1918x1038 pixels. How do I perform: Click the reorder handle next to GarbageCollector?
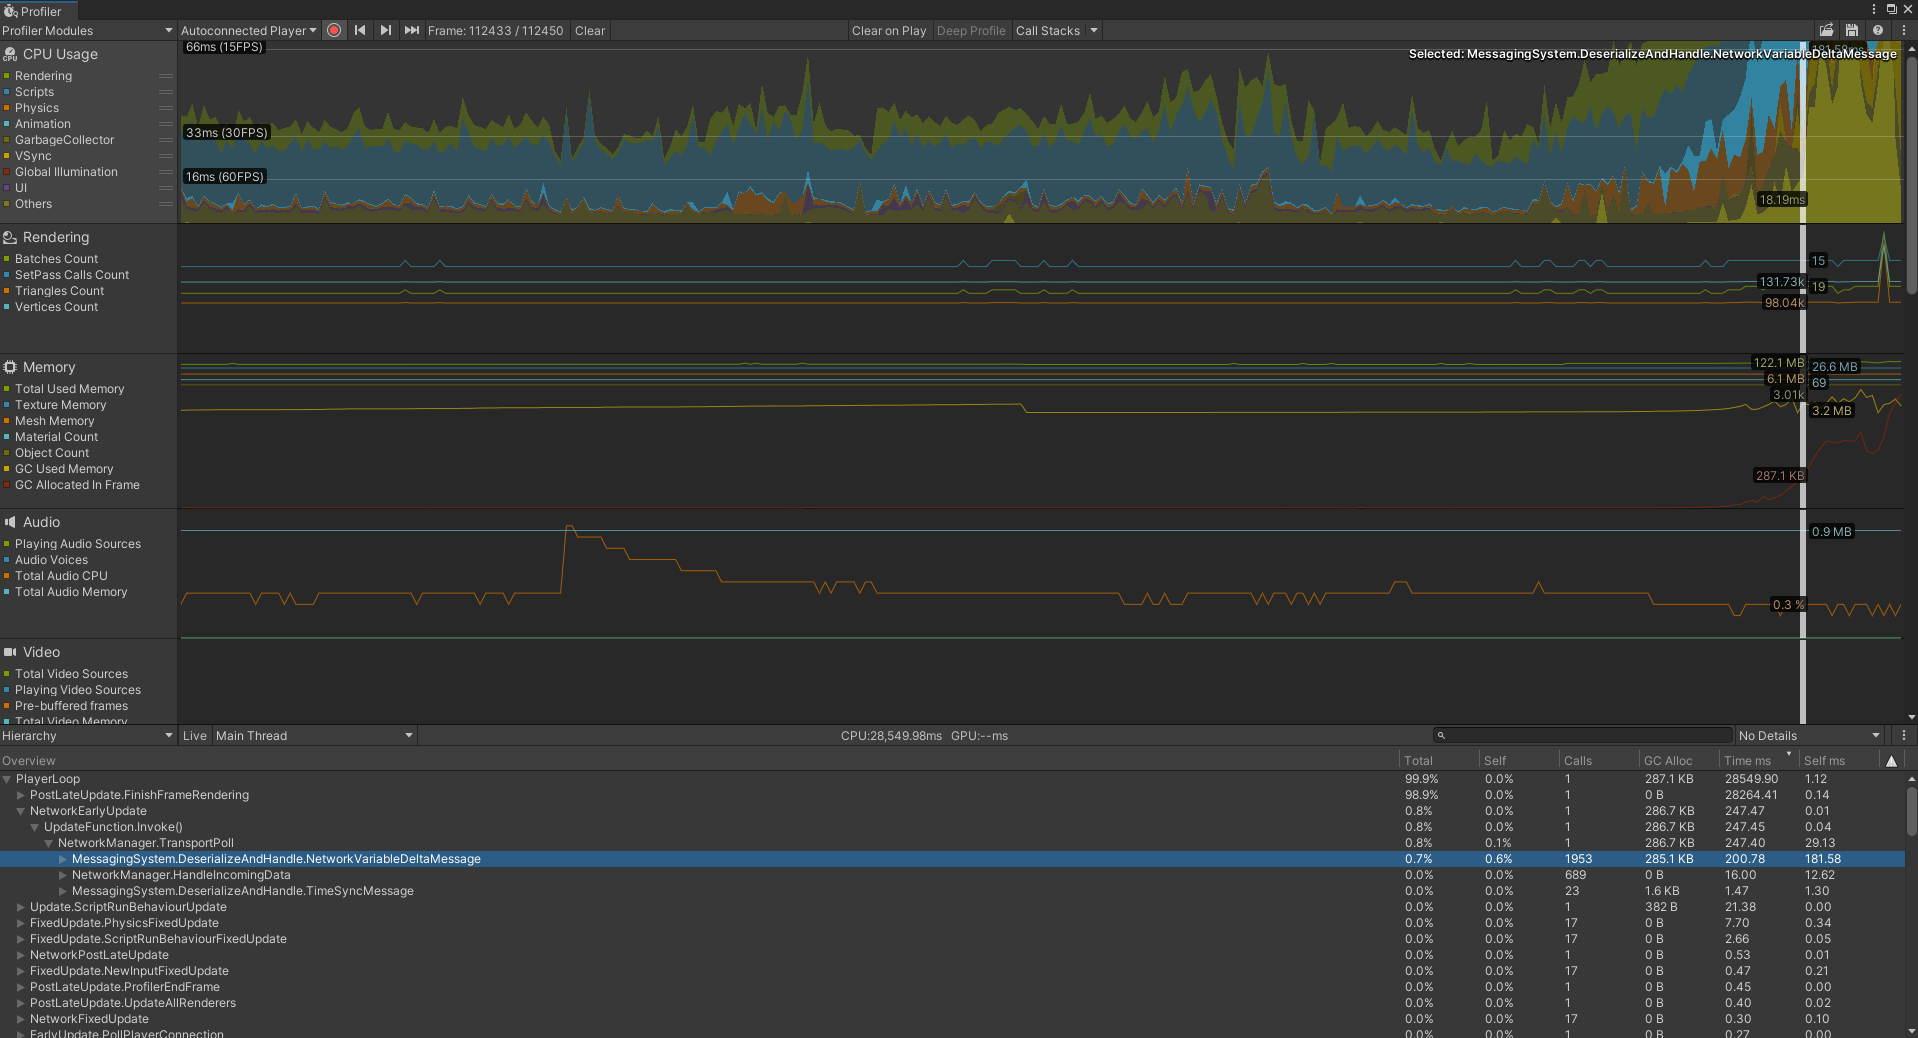pyautogui.click(x=166, y=140)
